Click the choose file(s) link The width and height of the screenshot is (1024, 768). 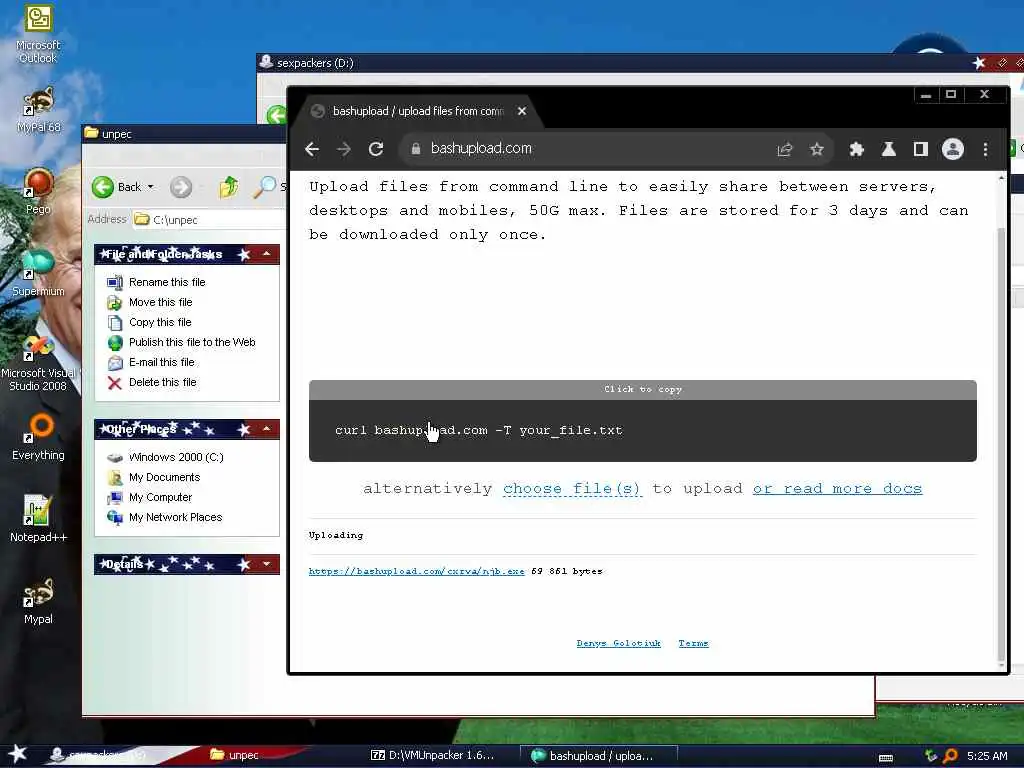[x=572, y=488]
